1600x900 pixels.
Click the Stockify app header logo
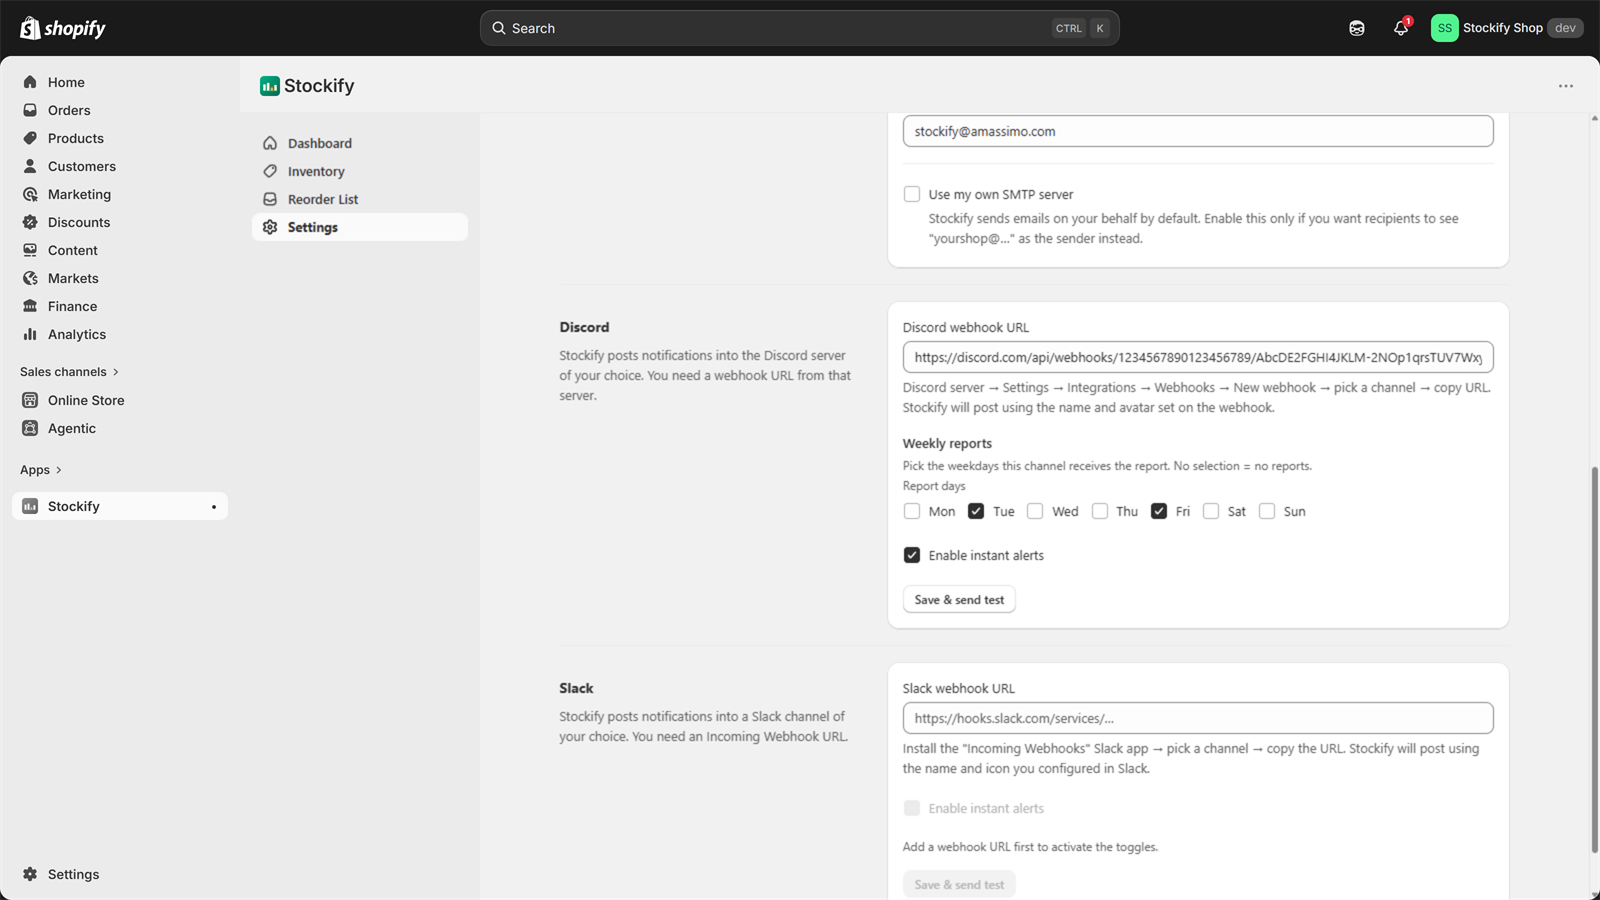coord(270,86)
